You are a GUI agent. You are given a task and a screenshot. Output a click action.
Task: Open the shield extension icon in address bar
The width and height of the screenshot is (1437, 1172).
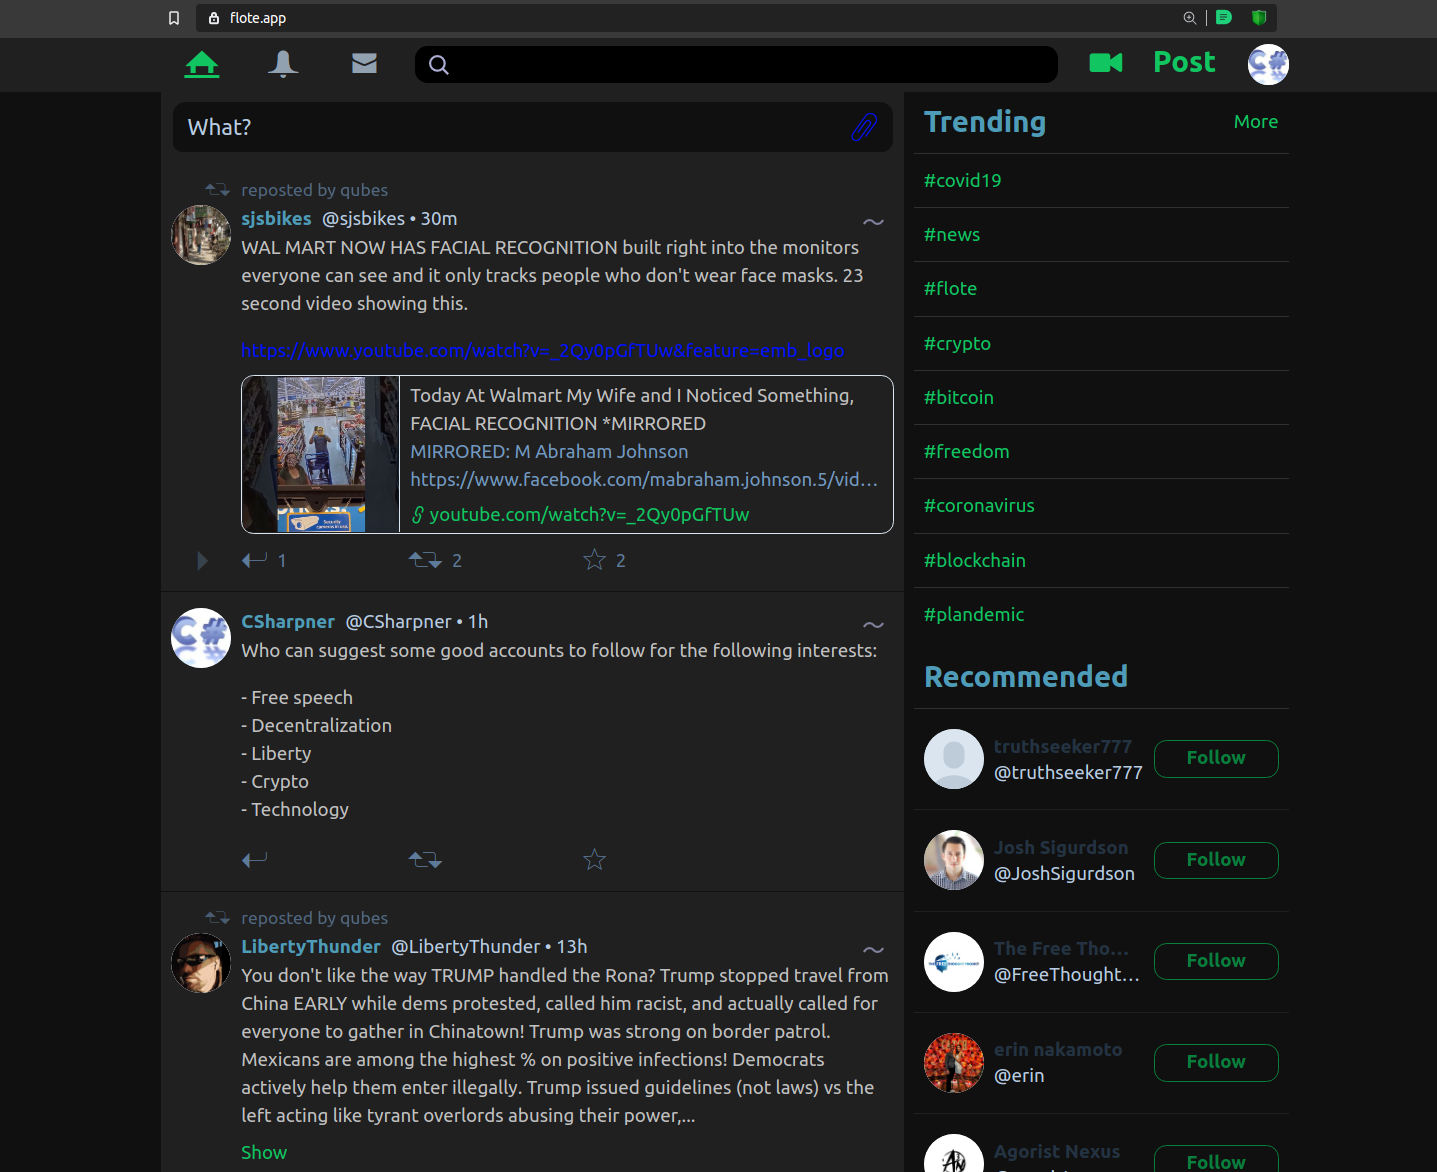coord(1259,18)
